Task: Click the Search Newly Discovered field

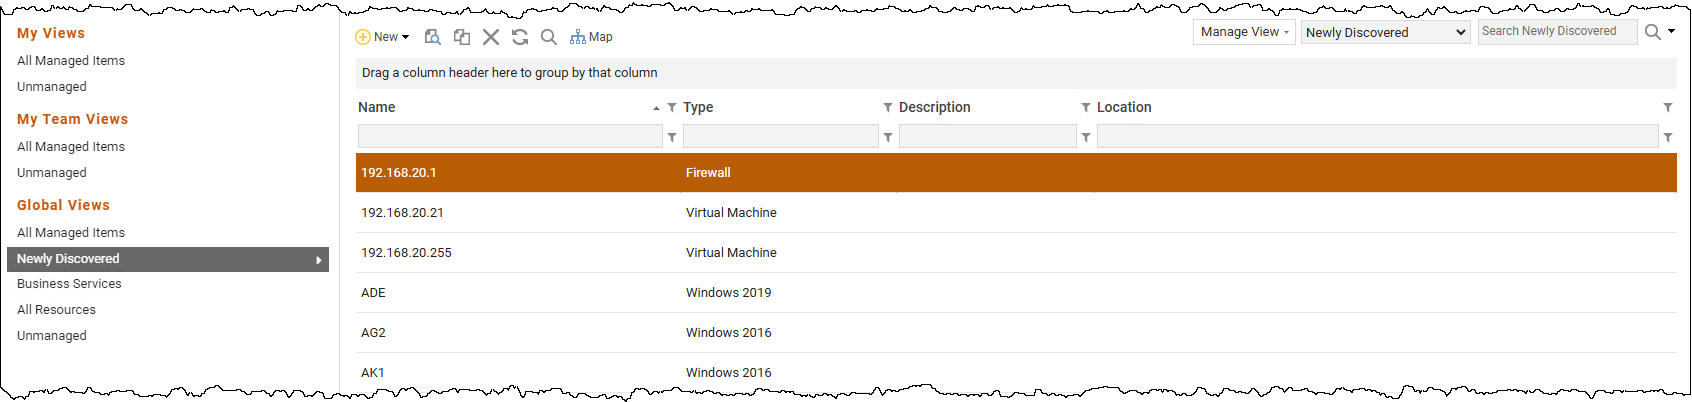Action: [x=1557, y=32]
